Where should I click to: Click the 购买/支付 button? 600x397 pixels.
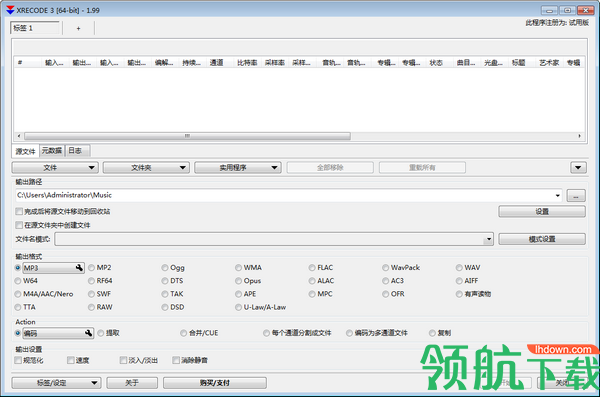[x=215, y=383]
